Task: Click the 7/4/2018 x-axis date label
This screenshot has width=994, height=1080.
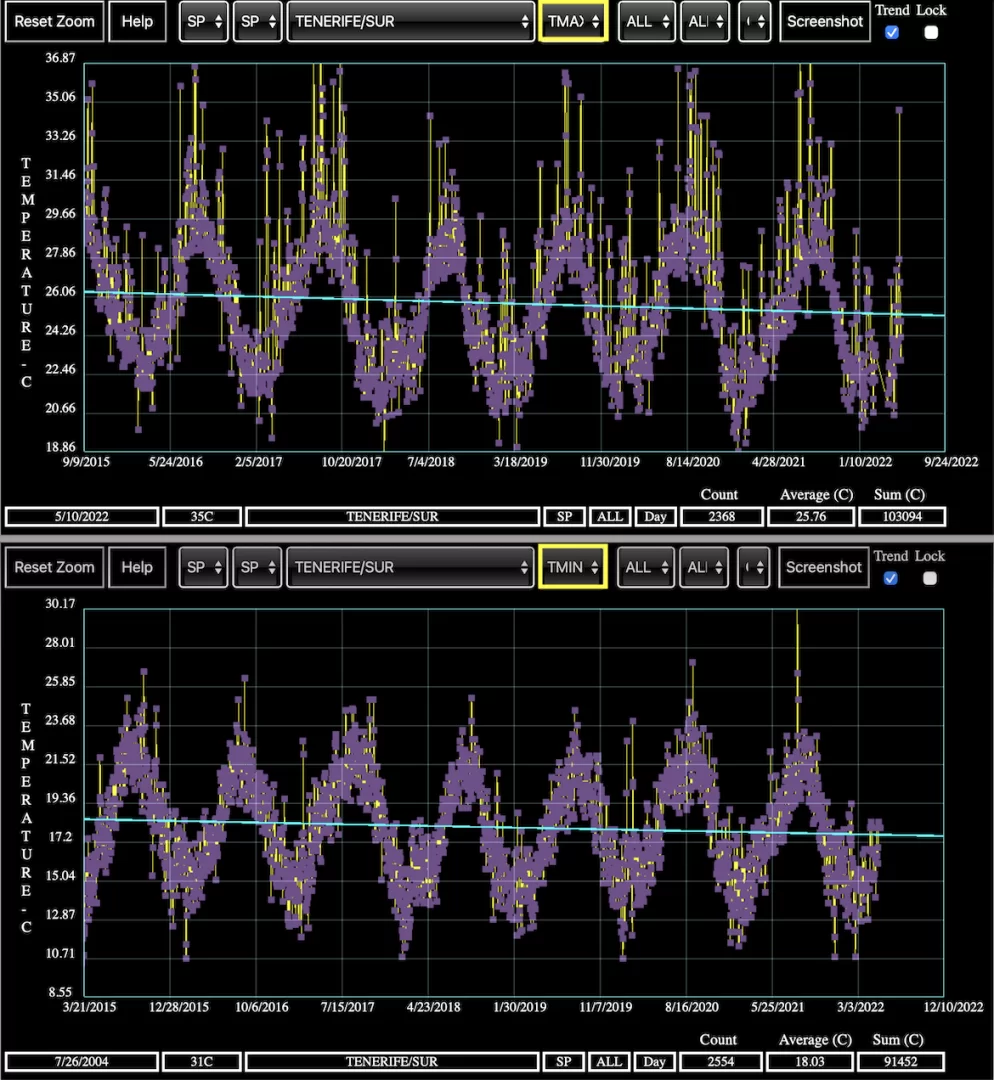Action: pyautogui.click(x=431, y=461)
